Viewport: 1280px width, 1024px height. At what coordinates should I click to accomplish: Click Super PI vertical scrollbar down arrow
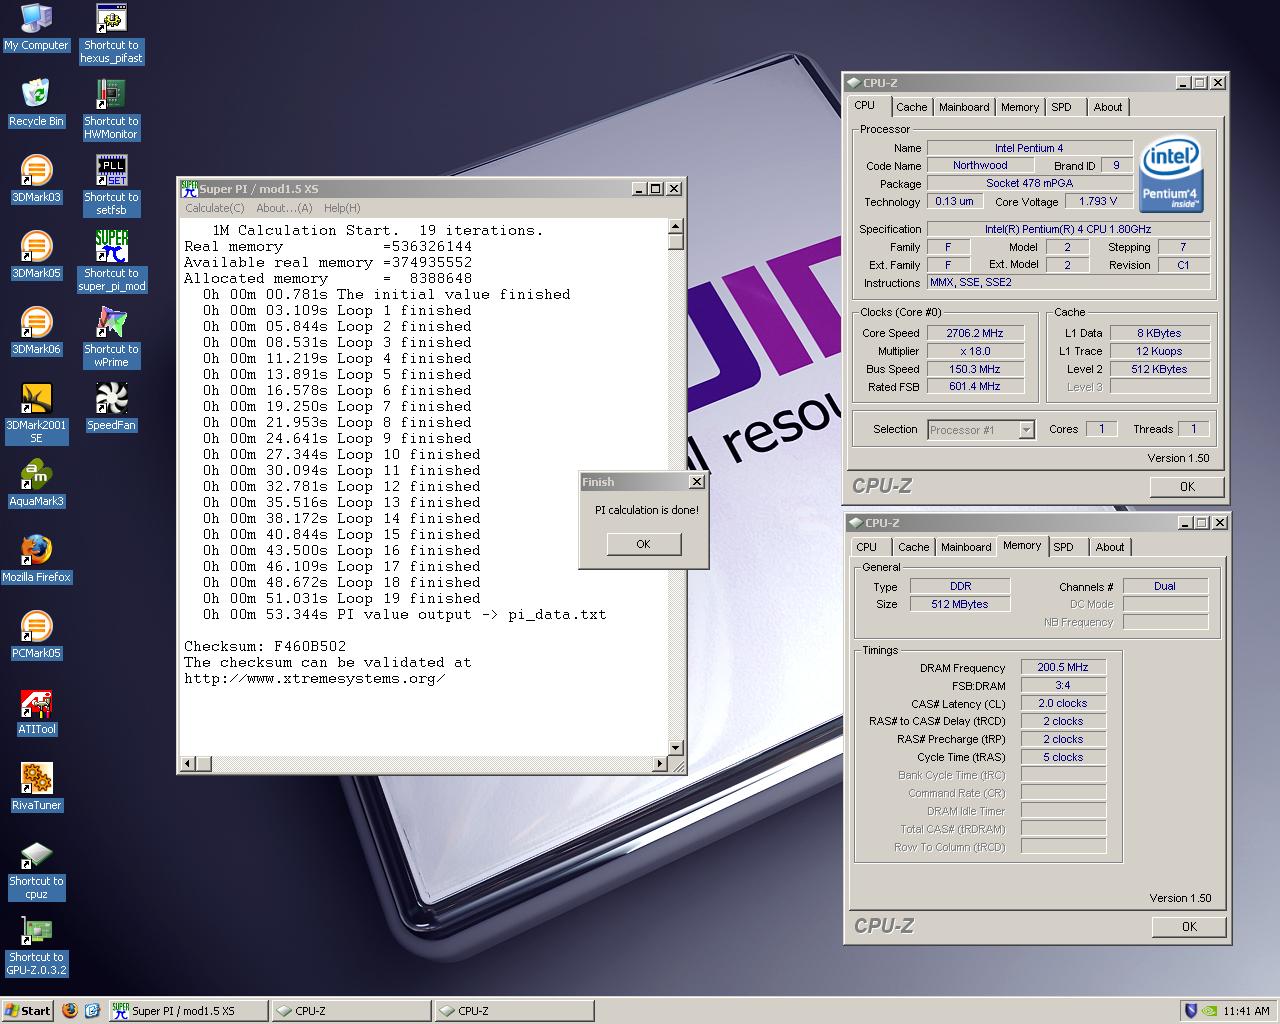(675, 748)
